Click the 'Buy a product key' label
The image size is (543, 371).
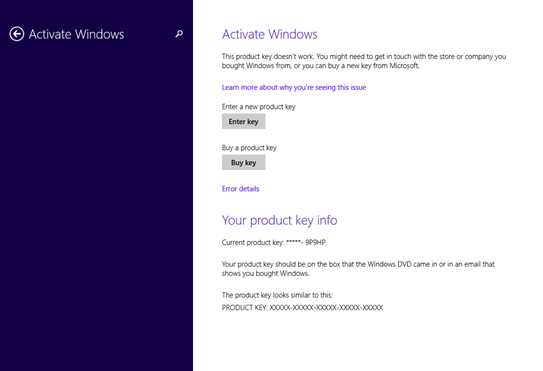(249, 148)
